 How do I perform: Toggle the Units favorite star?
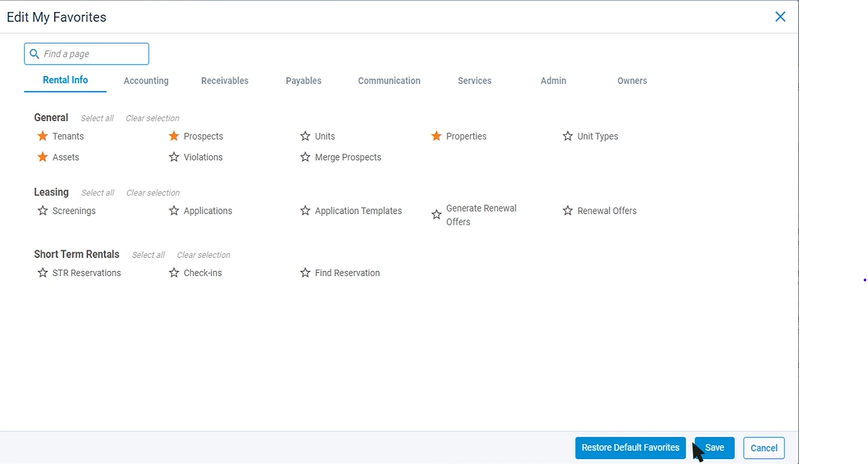tap(305, 136)
